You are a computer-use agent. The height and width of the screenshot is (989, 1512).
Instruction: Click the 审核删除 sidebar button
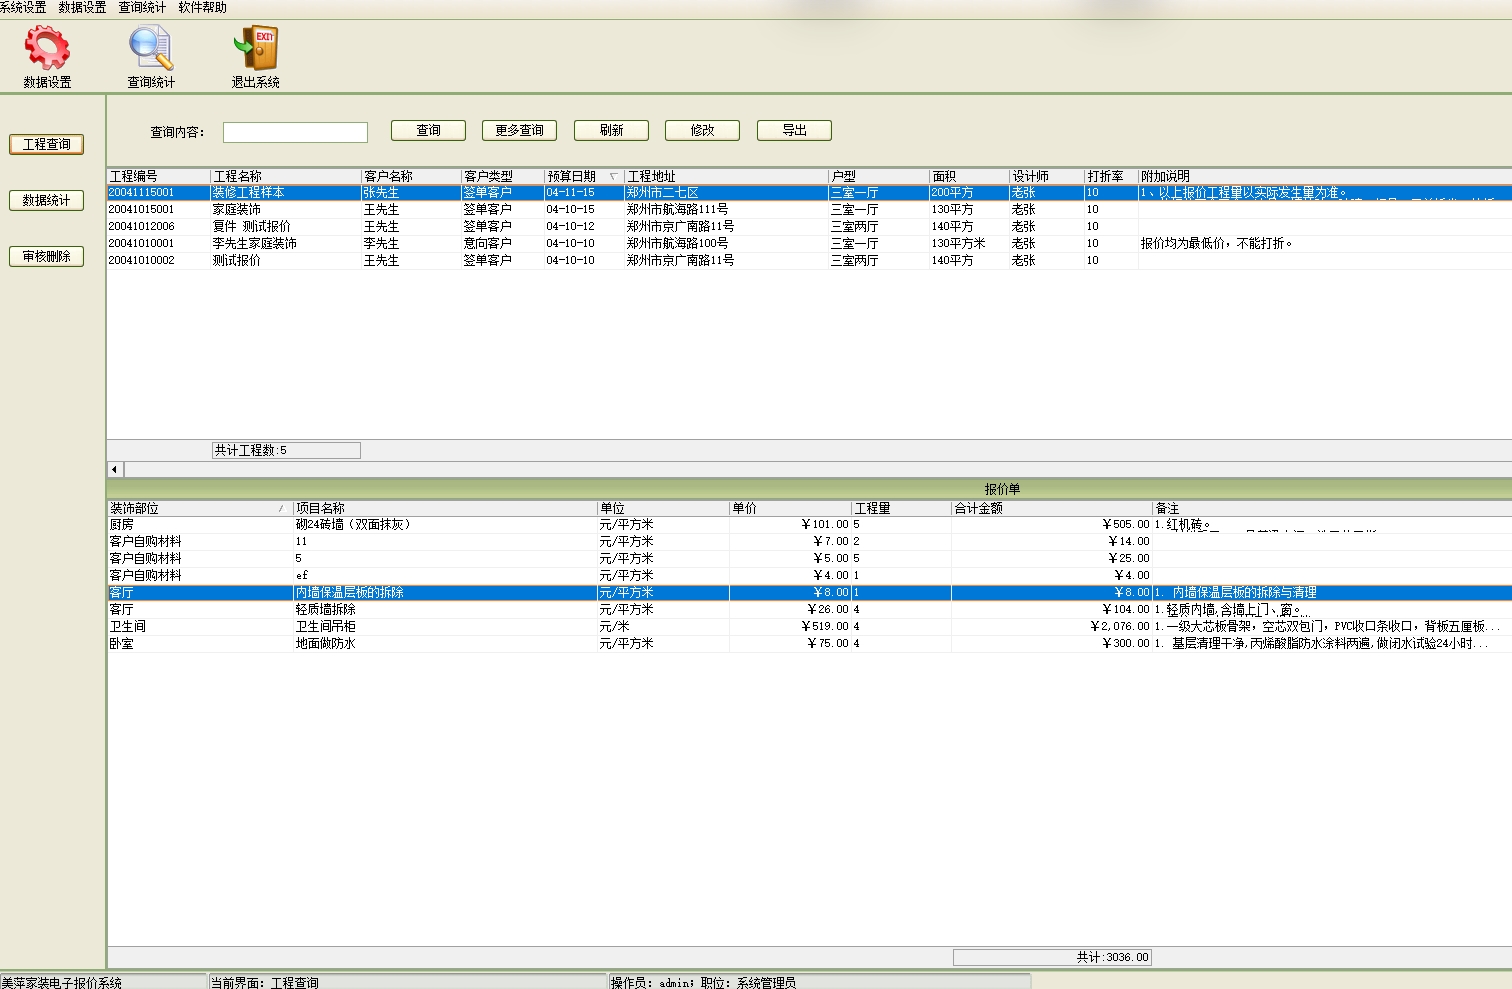[x=47, y=256]
